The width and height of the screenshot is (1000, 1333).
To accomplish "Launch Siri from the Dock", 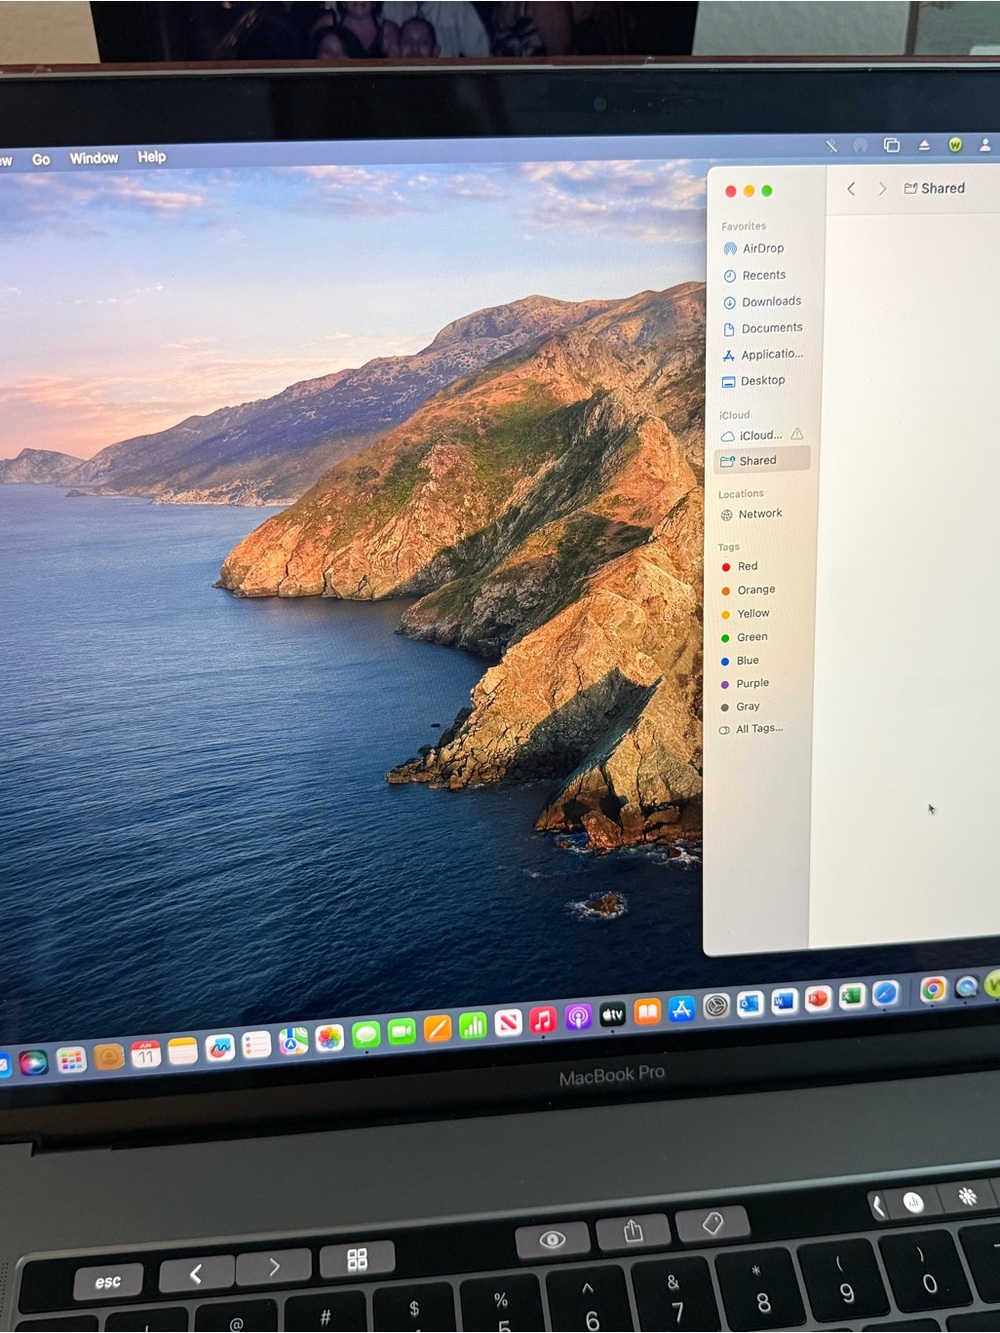I will [34, 1062].
